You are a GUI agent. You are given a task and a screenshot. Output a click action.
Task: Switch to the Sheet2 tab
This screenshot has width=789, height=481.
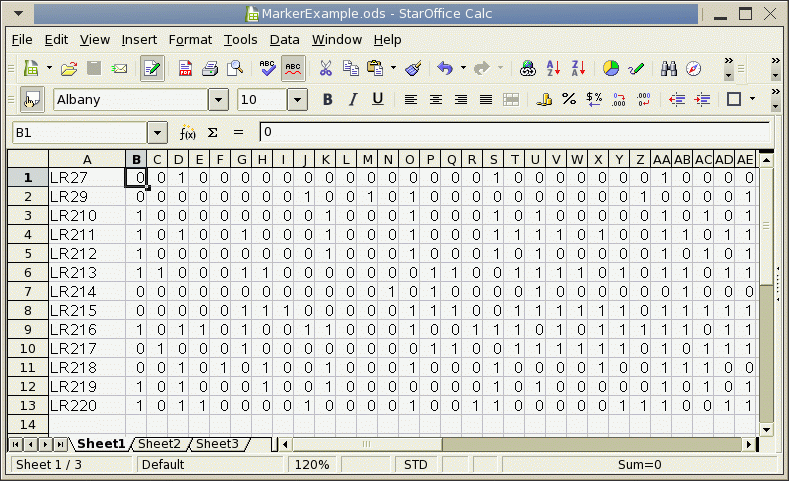[159, 443]
